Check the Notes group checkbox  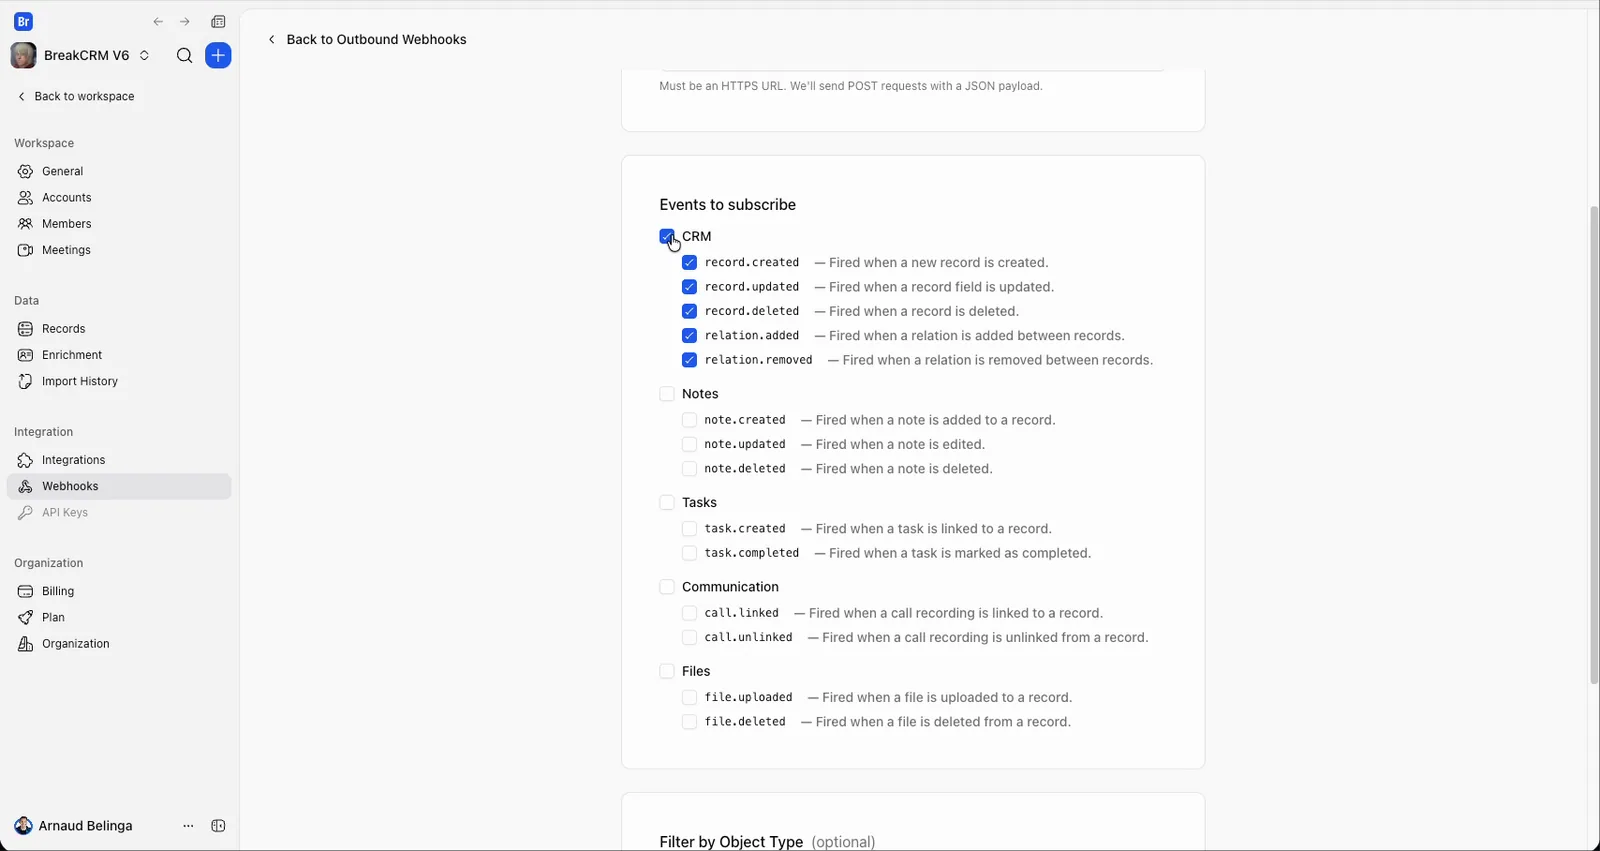[667, 394]
